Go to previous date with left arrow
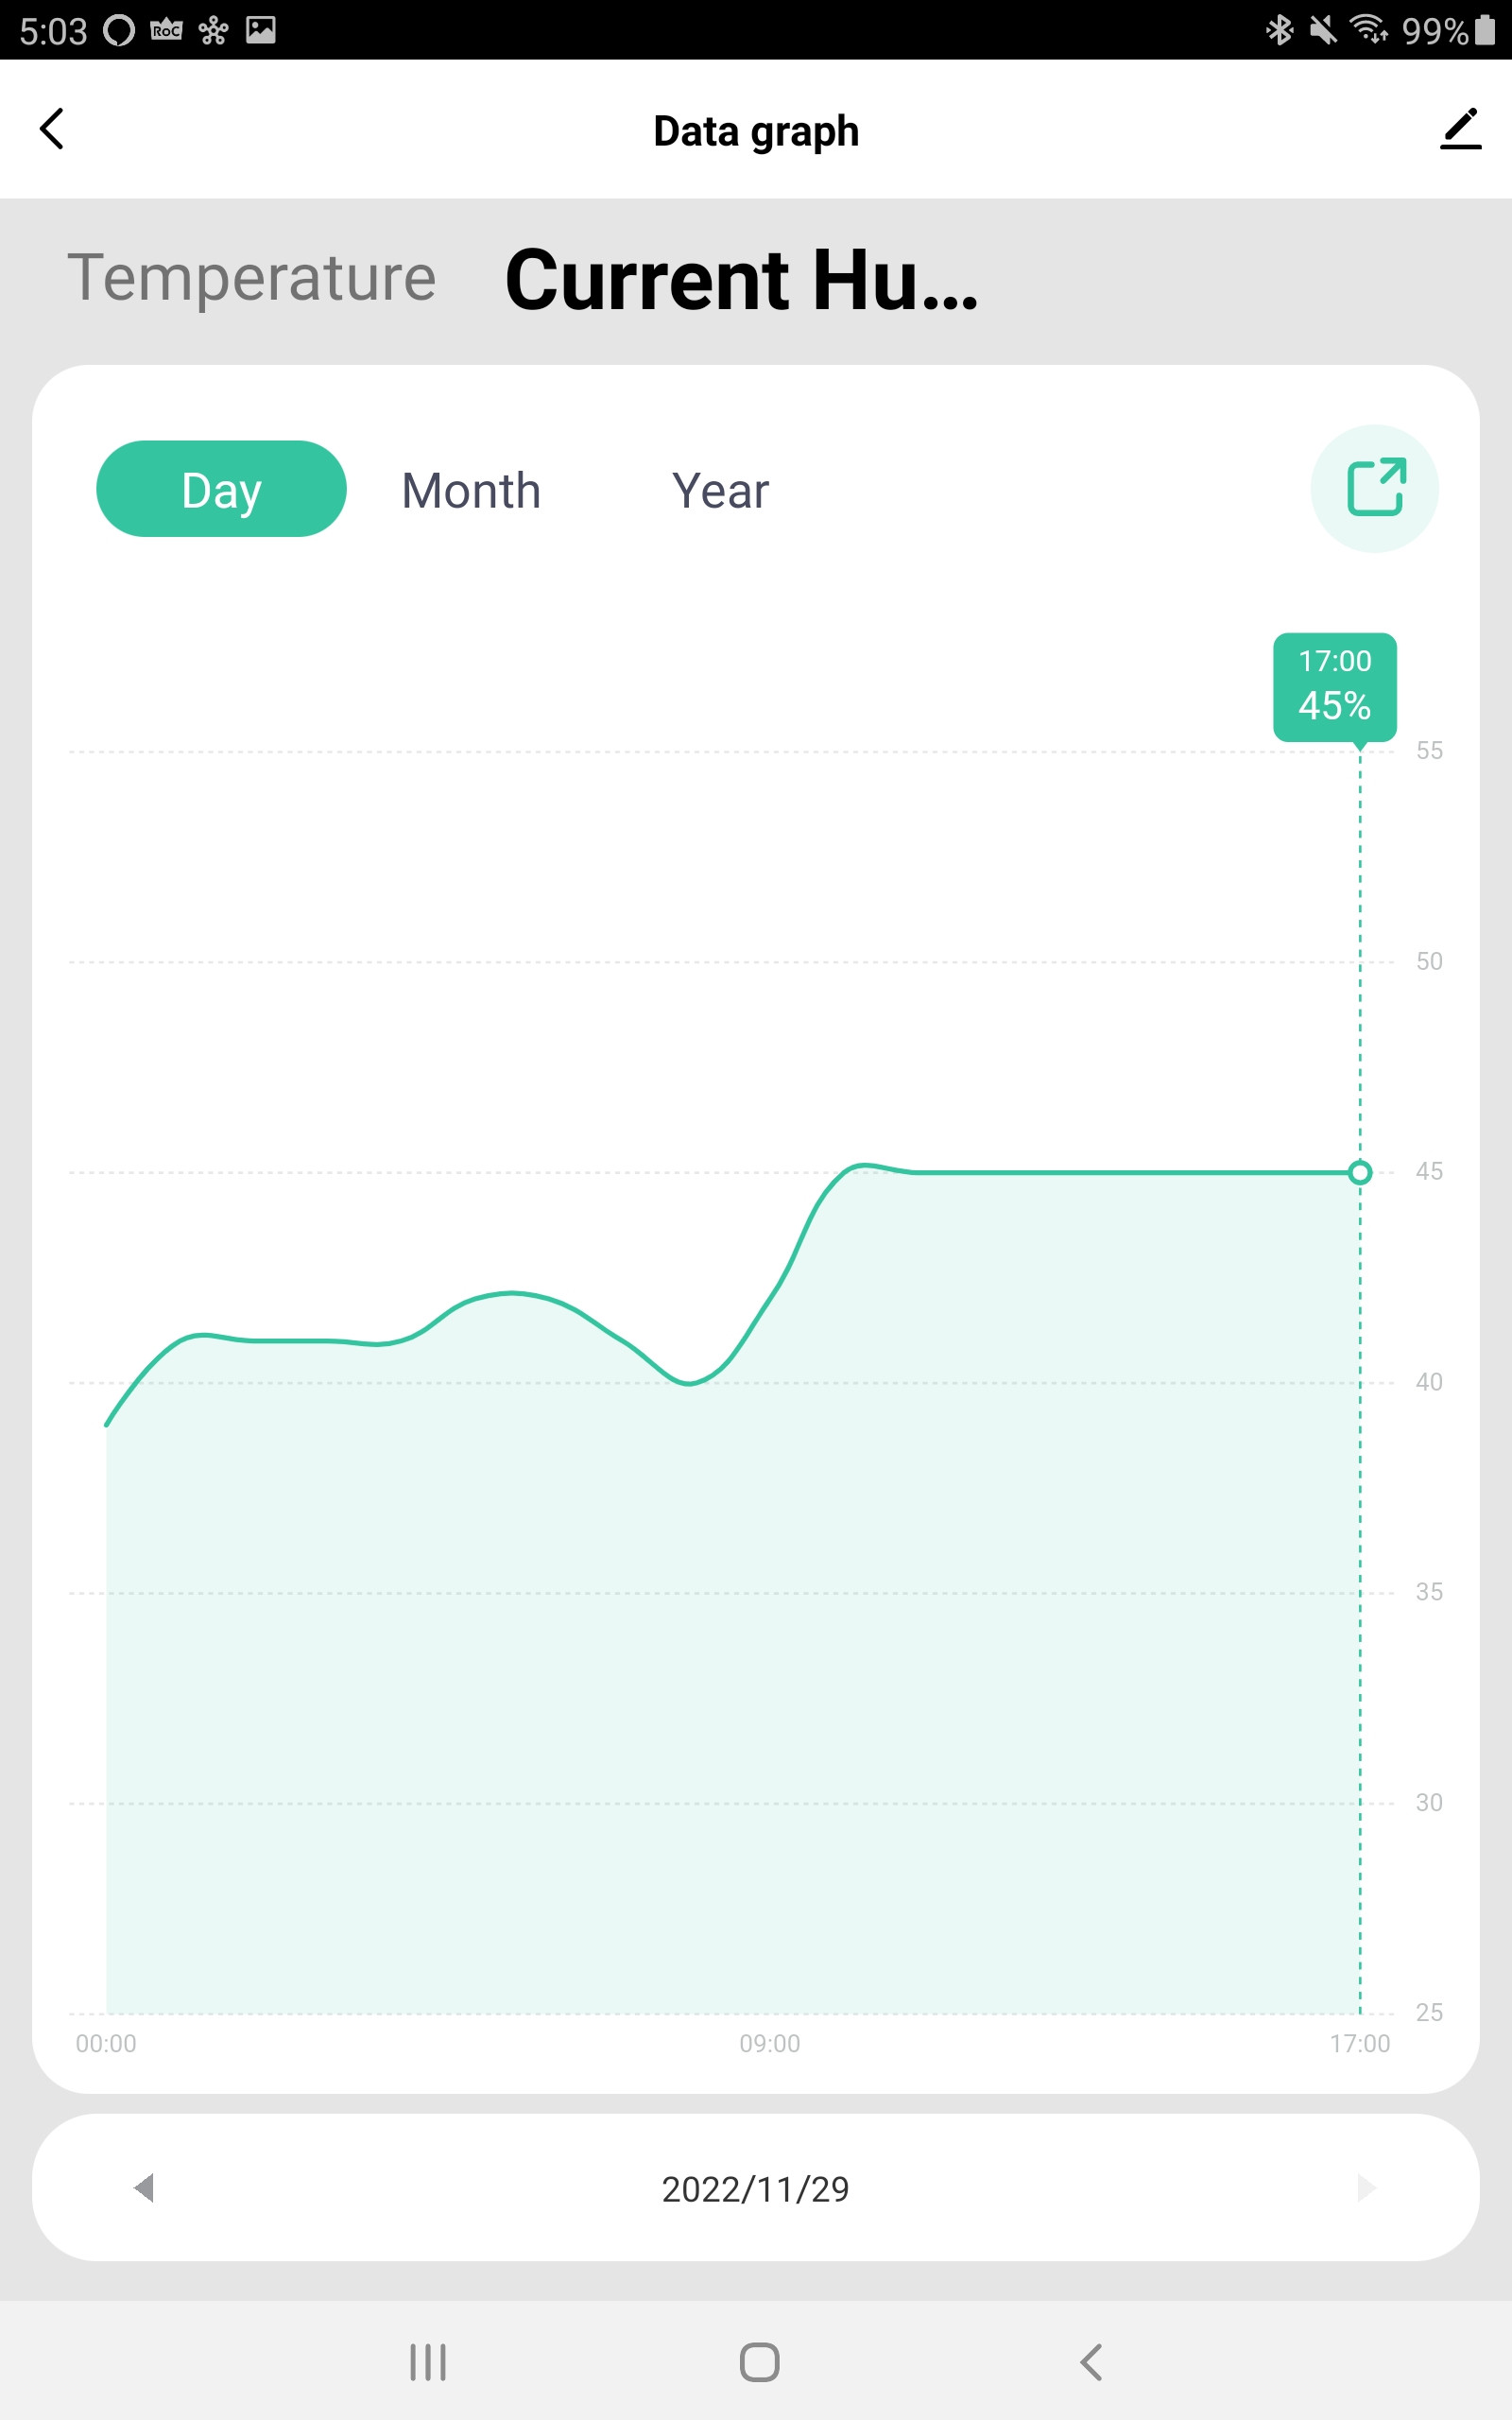This screenshot has height=2420, width=1512. (x=144, y=2187)
